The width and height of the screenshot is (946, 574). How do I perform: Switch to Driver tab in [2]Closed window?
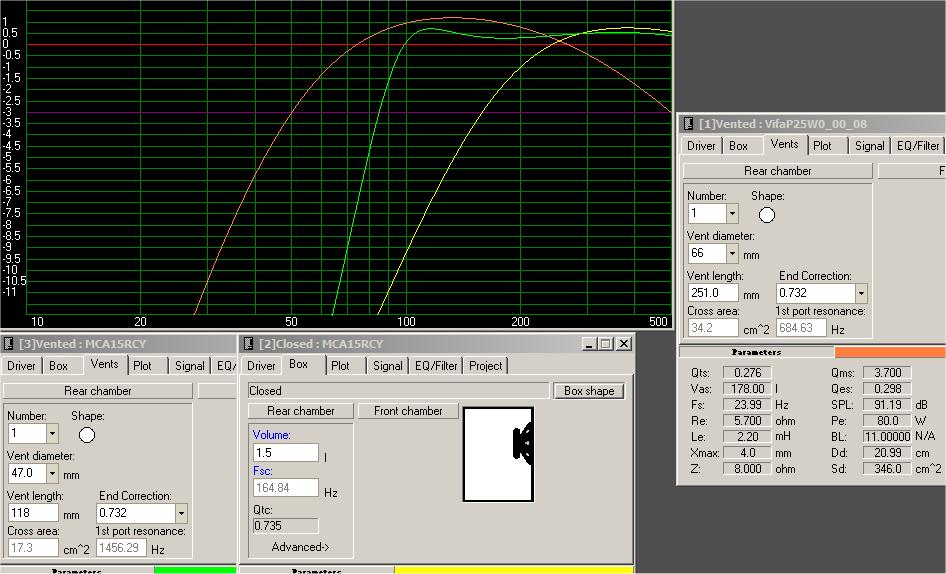click(261, 366)
